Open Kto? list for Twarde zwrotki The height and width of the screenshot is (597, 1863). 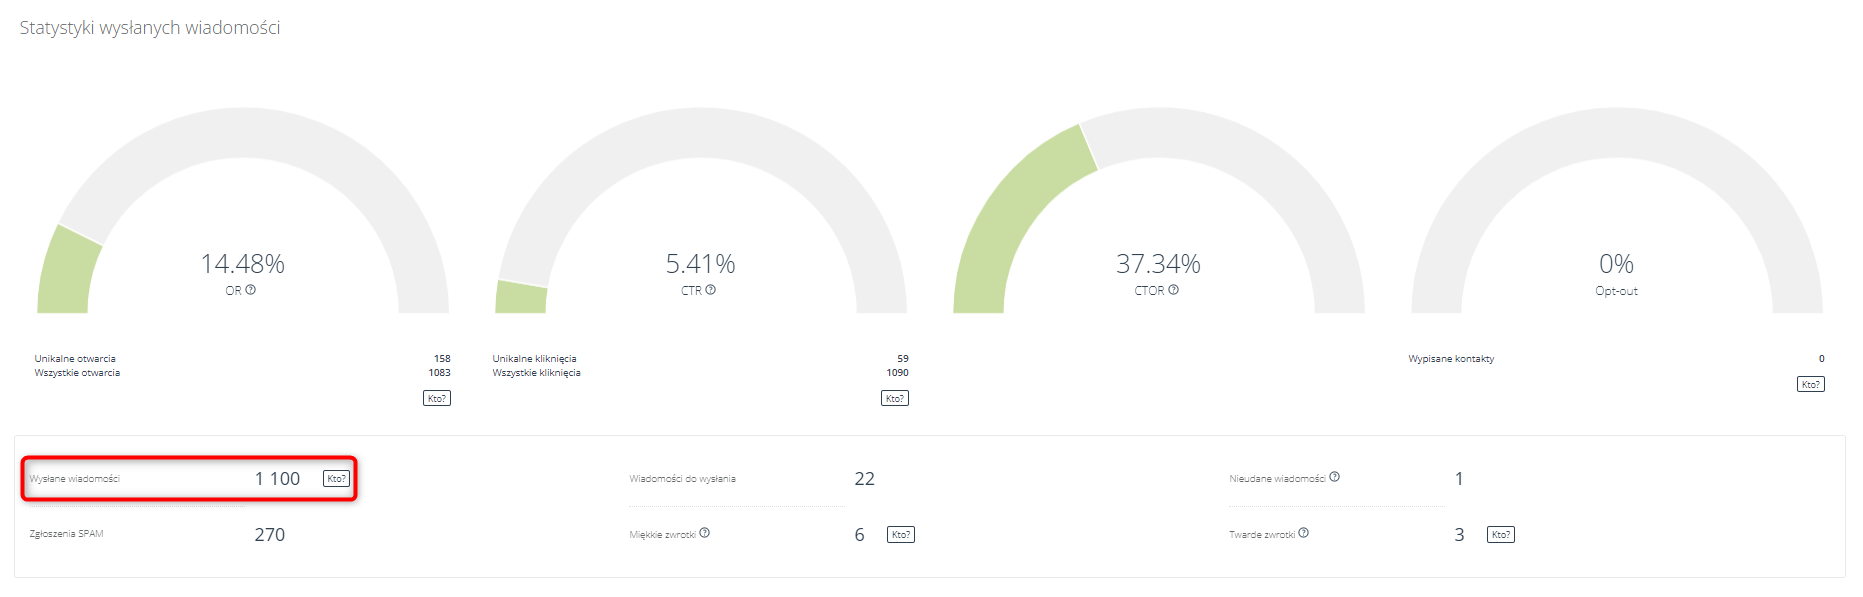click(x=1501, y=535)
